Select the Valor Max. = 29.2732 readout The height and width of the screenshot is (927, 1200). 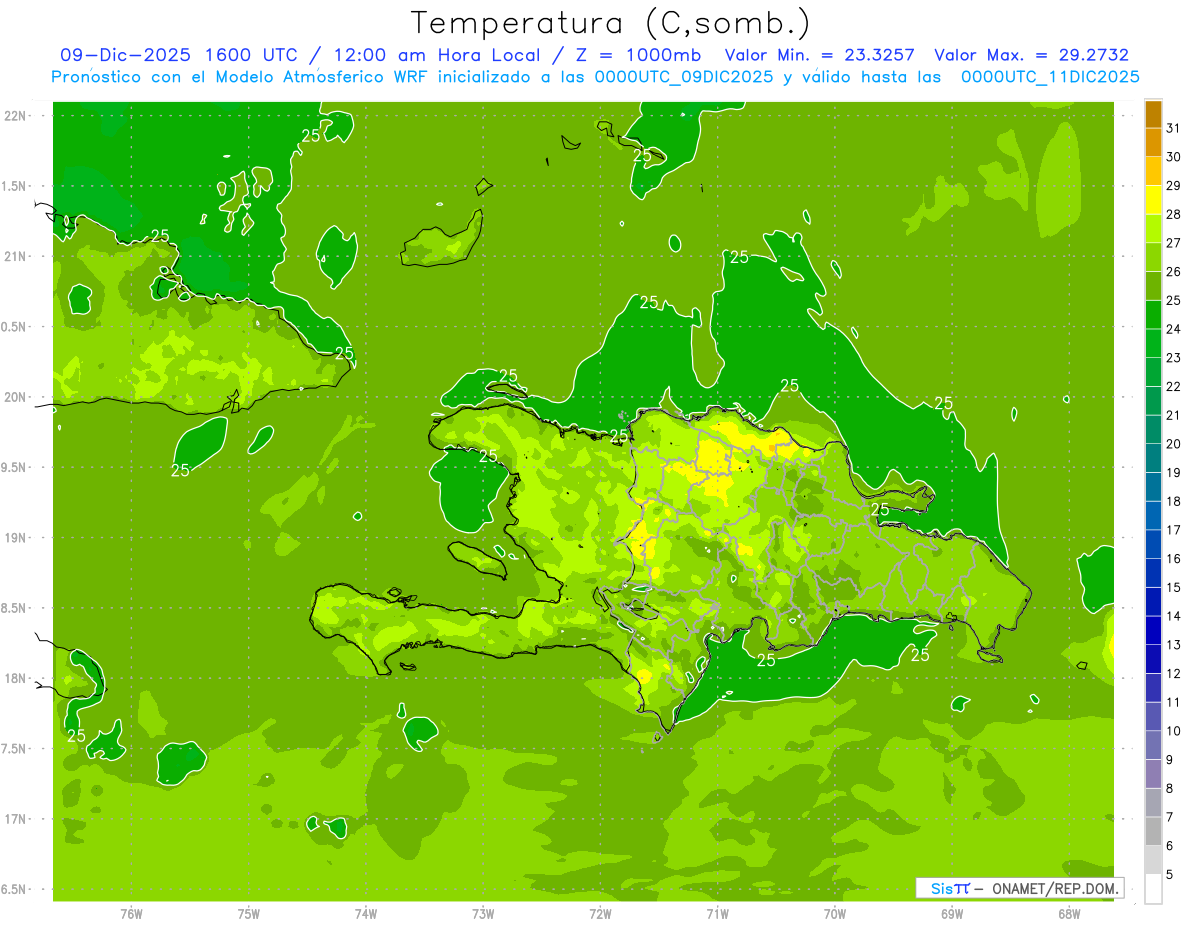(1031, 55)
